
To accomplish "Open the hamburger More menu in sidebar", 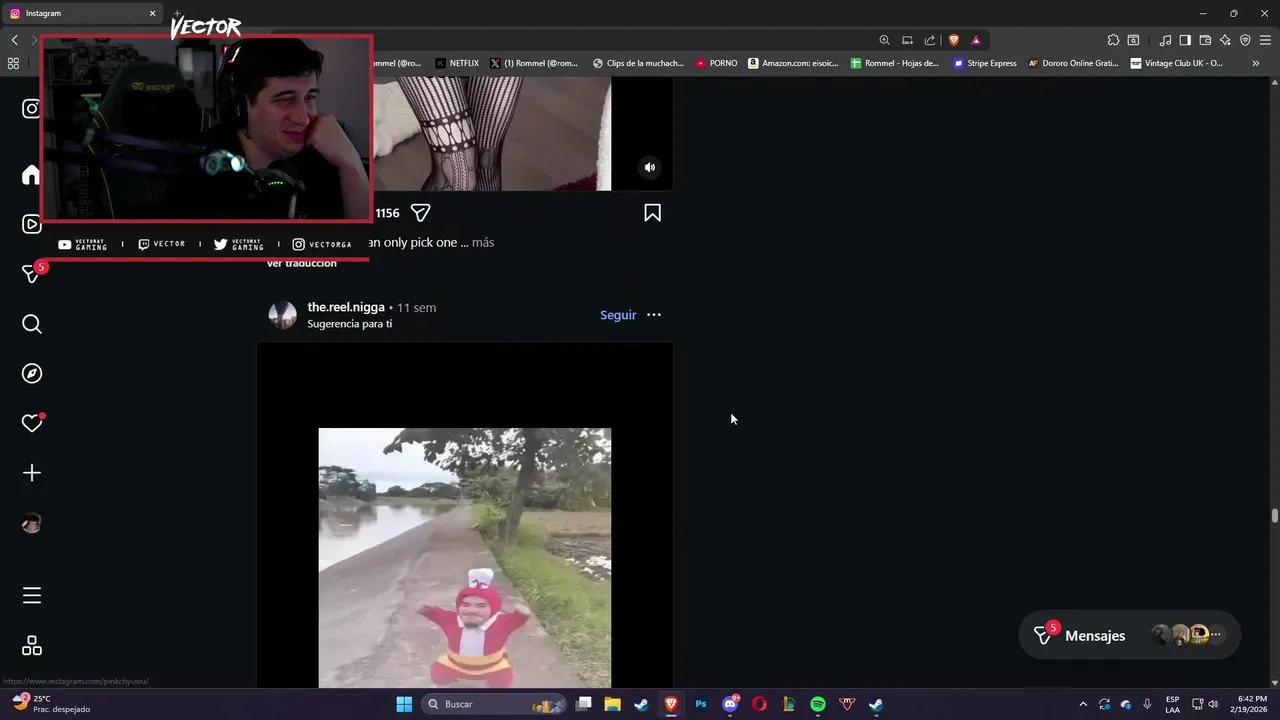I will pos(32,595).
